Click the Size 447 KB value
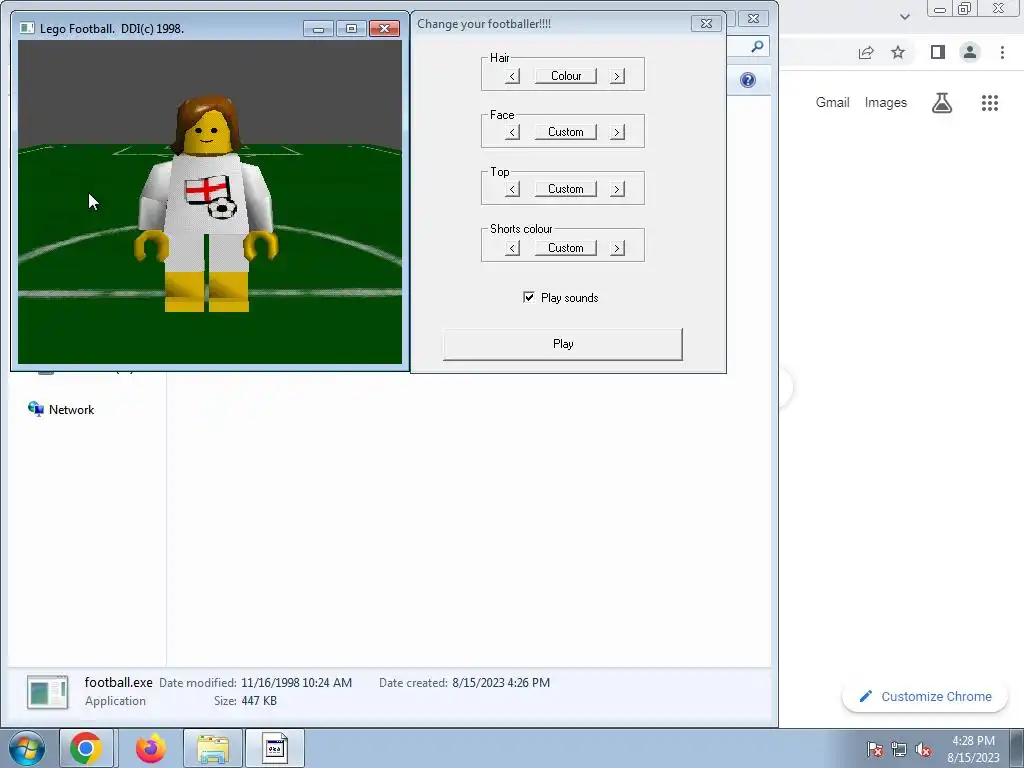The width and height of the screenshot is (1024, 768). point(259,701)
